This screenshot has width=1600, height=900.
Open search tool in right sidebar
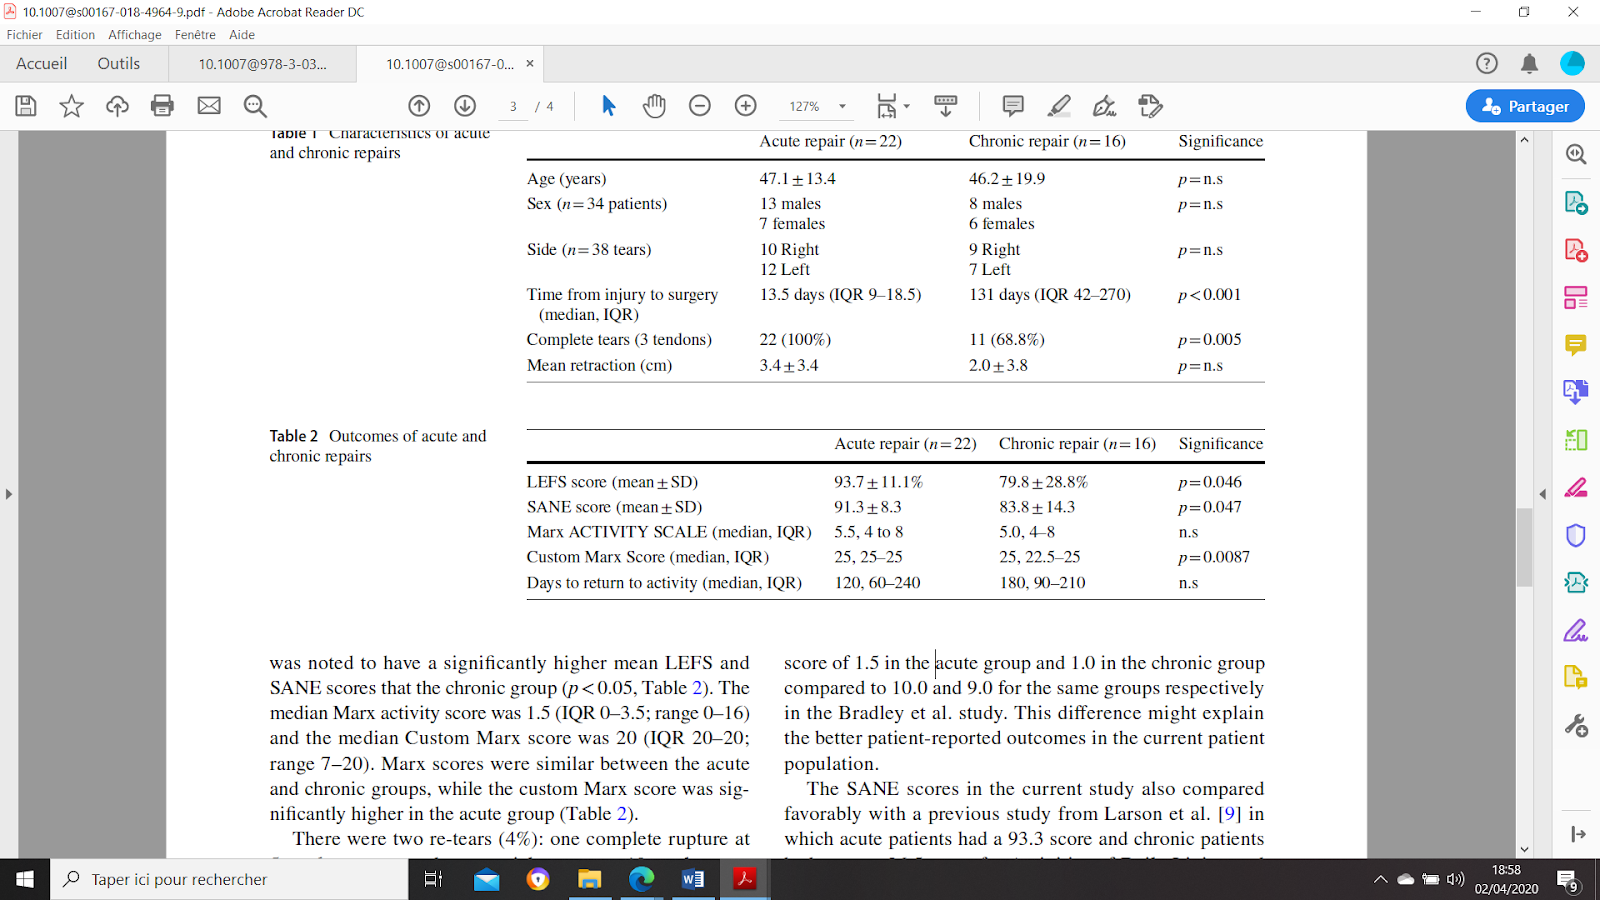1576,154
